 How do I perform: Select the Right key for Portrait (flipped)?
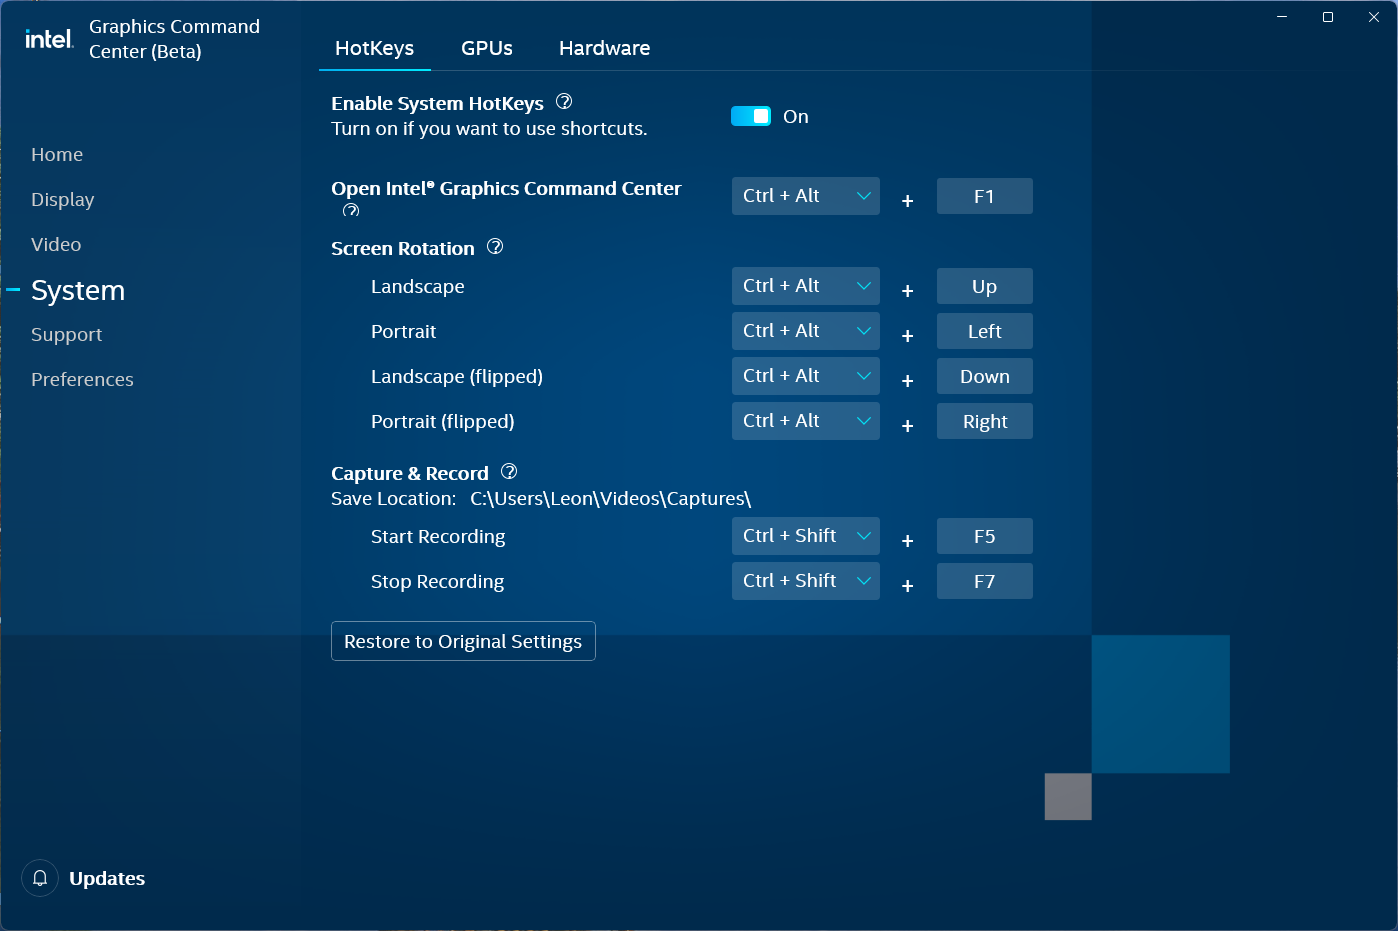pyautogui.click(x=984, y=421)
